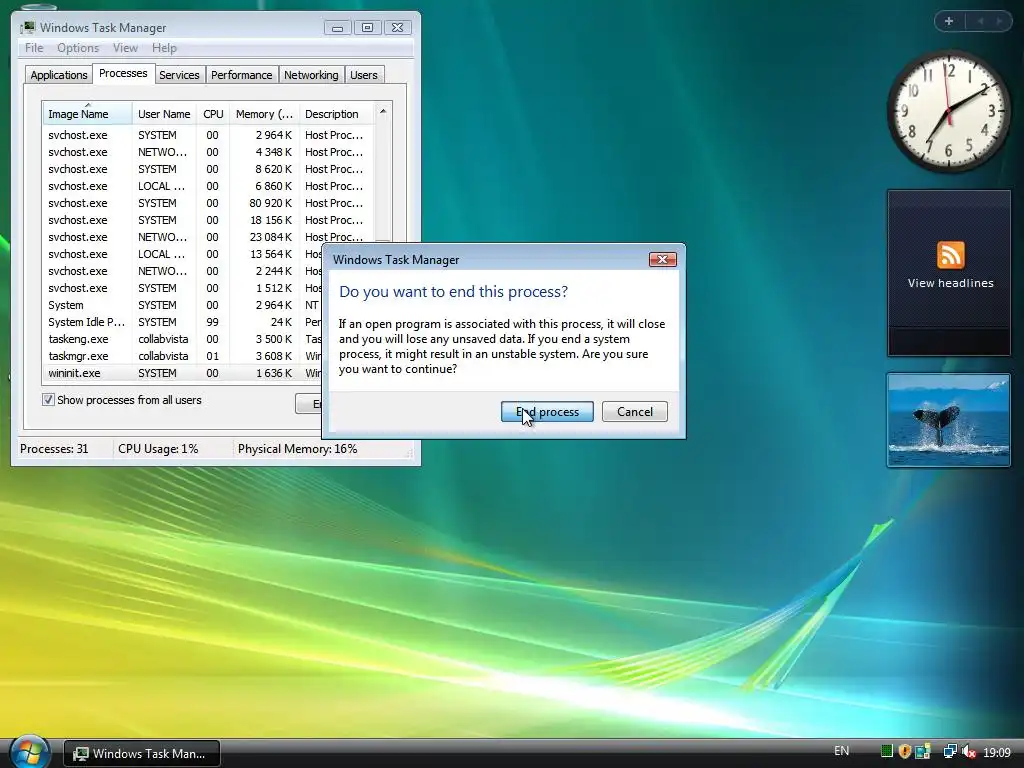The width and height of the screenshot is (1024, 768).
Task: Toggle Show processes from all users
Action: coord(48,400)
